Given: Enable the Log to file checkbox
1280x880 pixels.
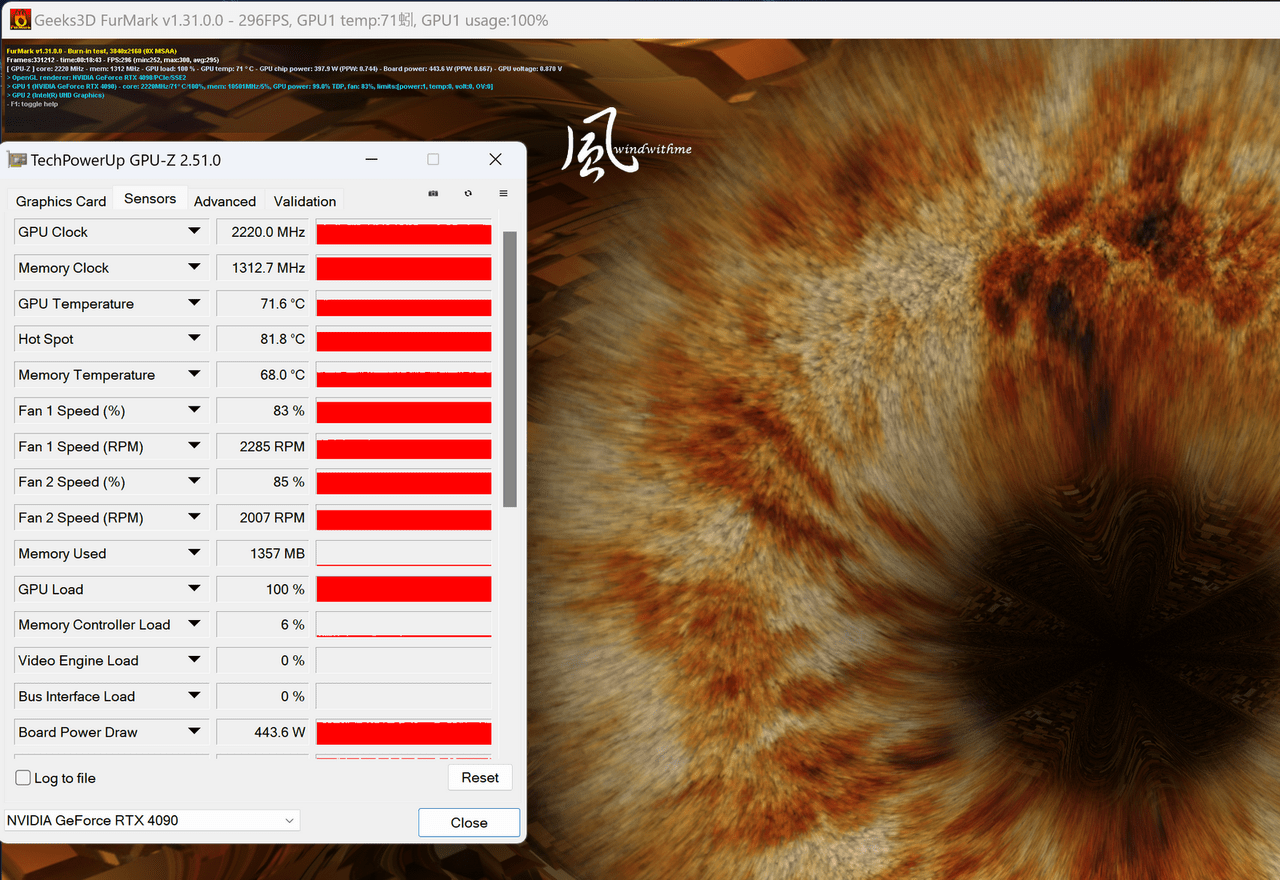Looking at the screenshot, I should point(23,778).
